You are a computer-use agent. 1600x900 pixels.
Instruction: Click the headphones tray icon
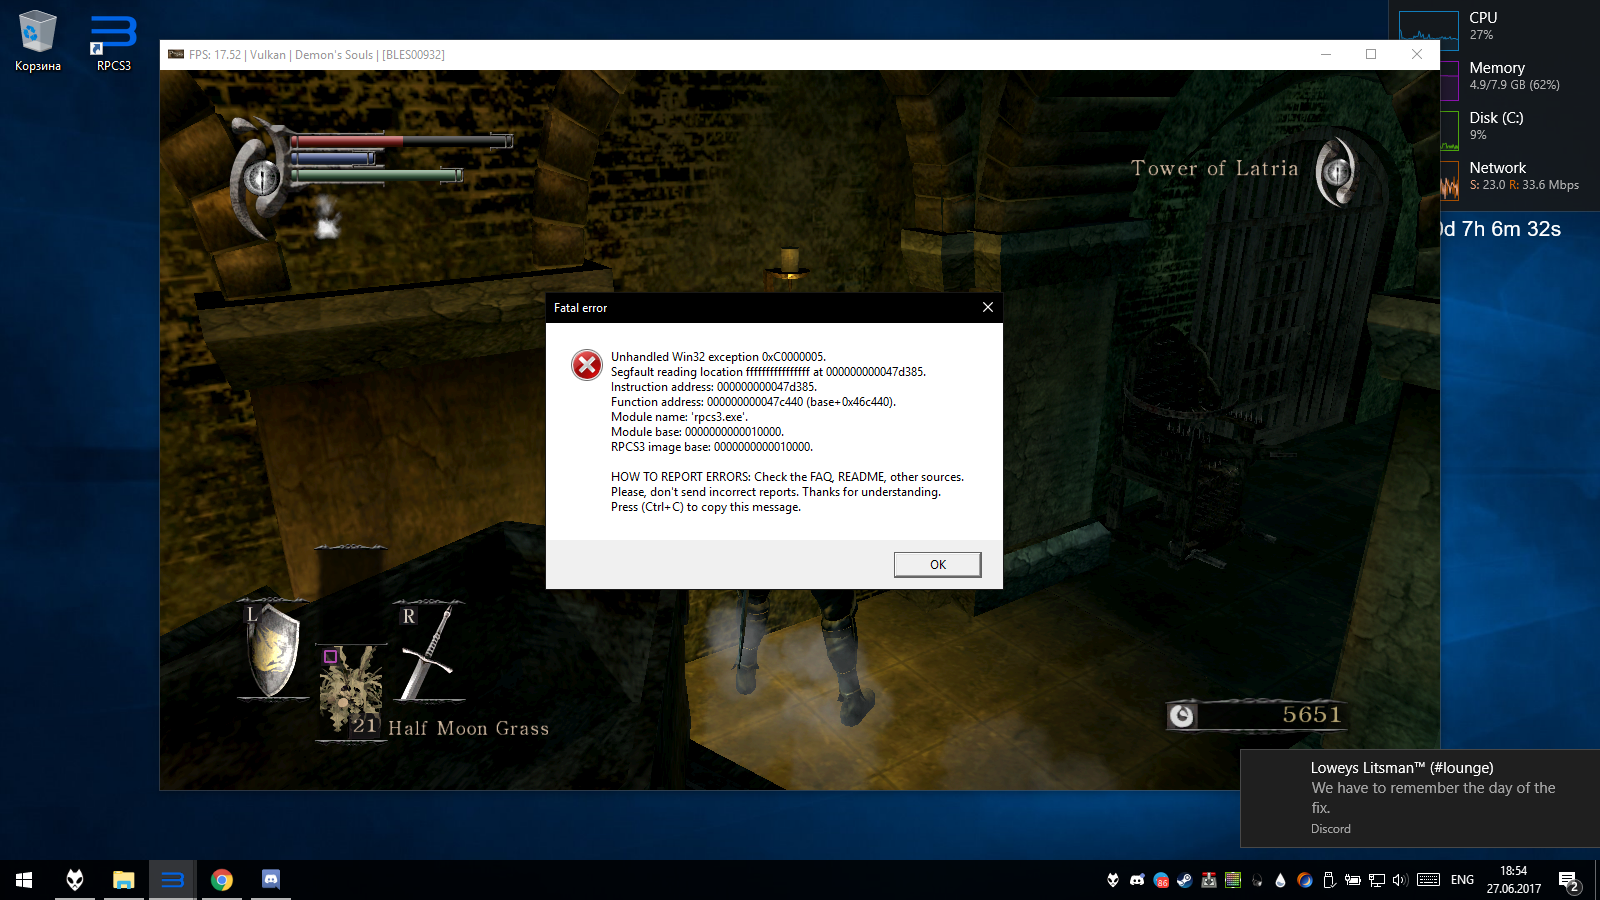click(x=1257, y=880)
